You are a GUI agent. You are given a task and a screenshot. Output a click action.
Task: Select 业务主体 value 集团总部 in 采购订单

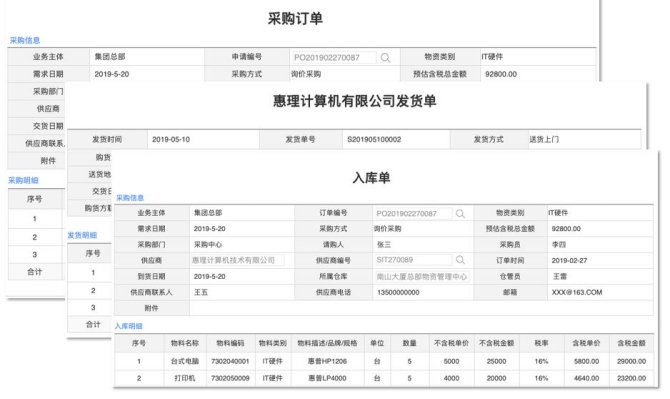tap(110, 57)
